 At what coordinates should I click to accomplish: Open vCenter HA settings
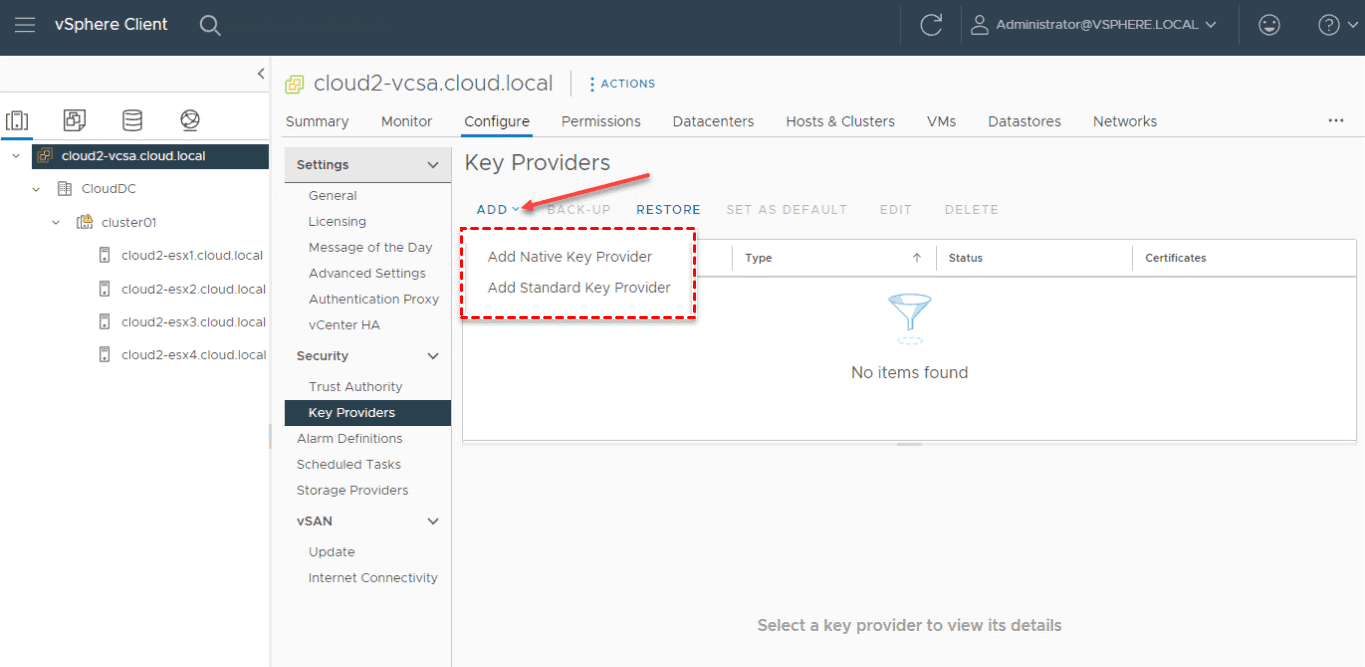click(344, 325)
